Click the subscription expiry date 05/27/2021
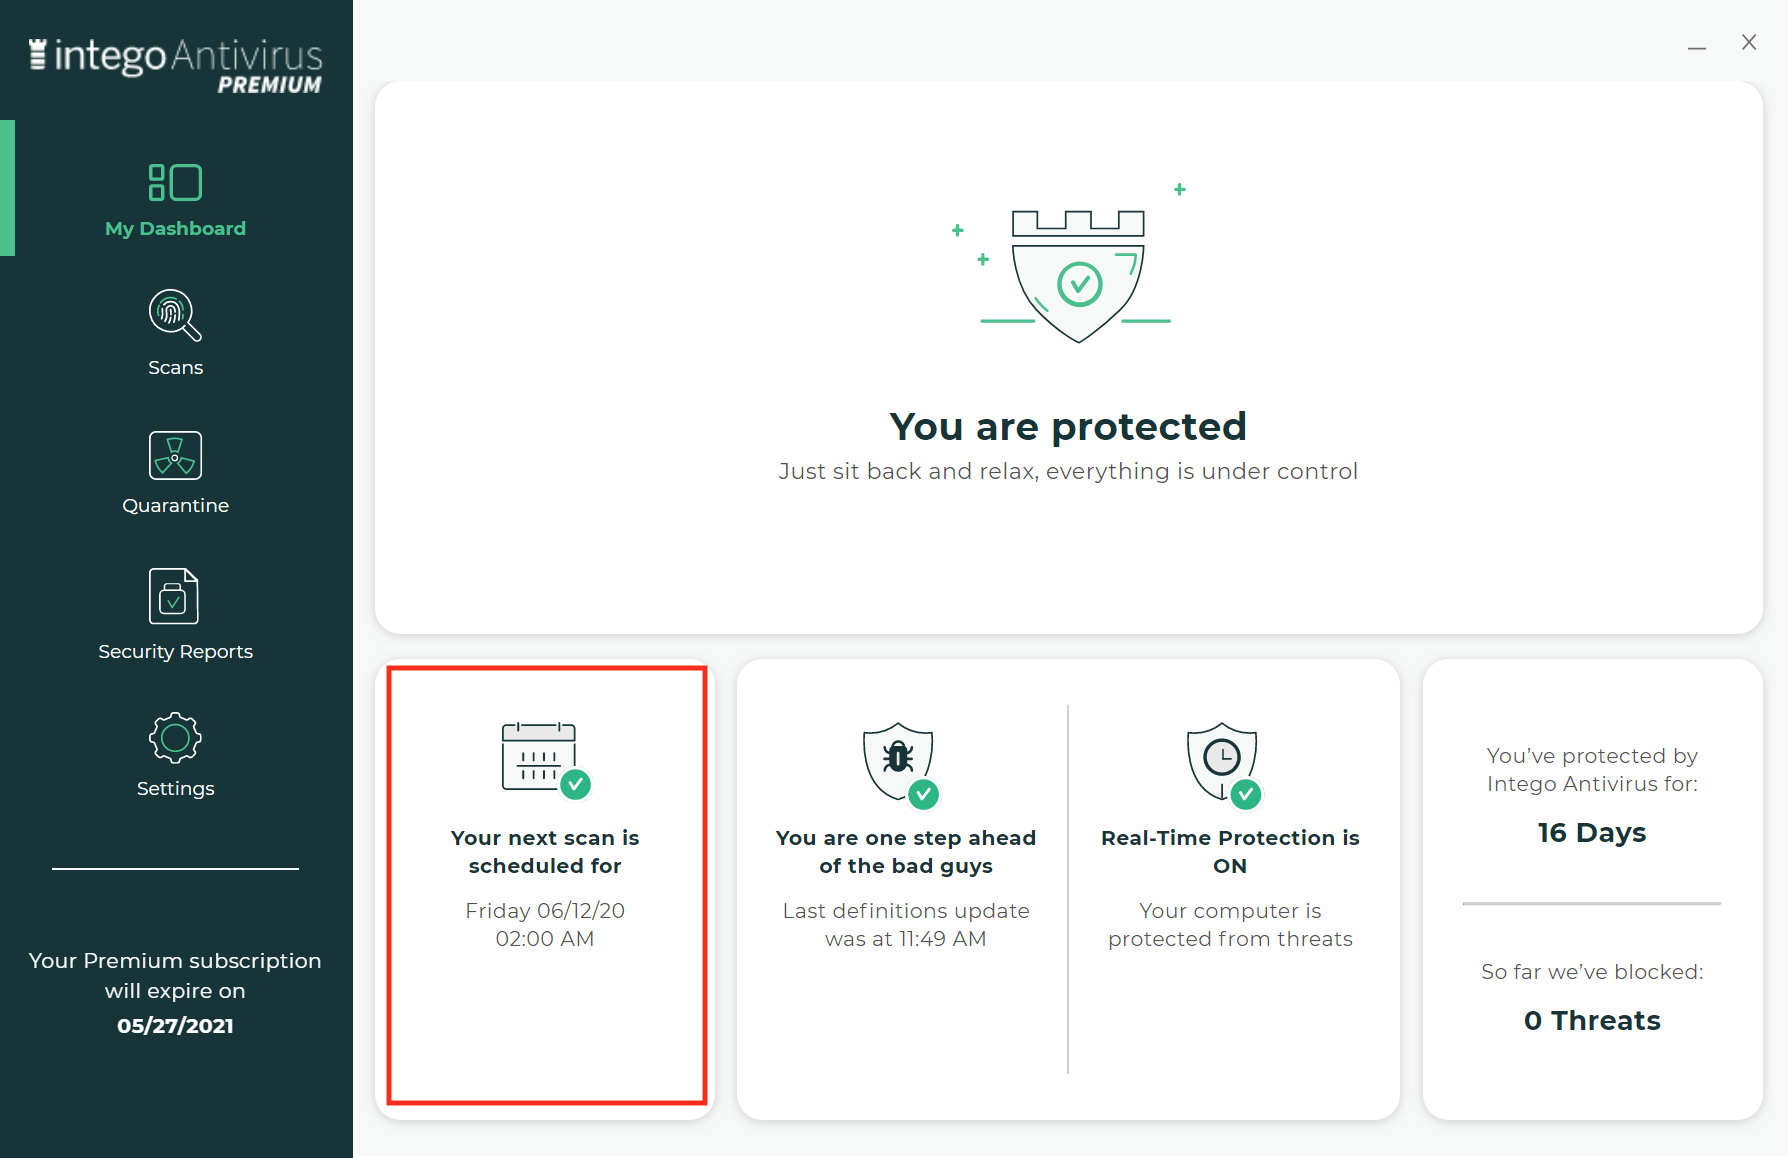This screenshot has height=1158, width=1790. click(x=175, y=1025)
